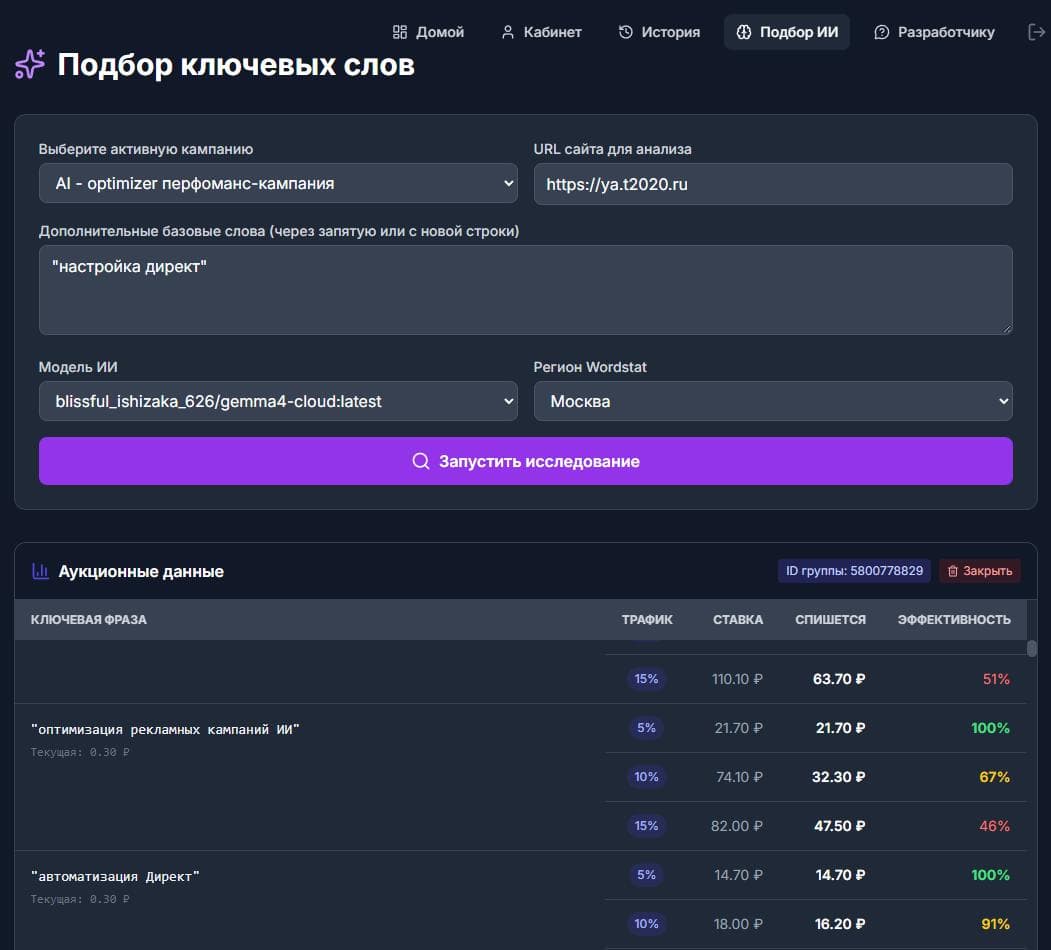The height and width of the screenshot is (950, 1051).
Task: Click the user icon beside Кабинет
Action: 508,32
